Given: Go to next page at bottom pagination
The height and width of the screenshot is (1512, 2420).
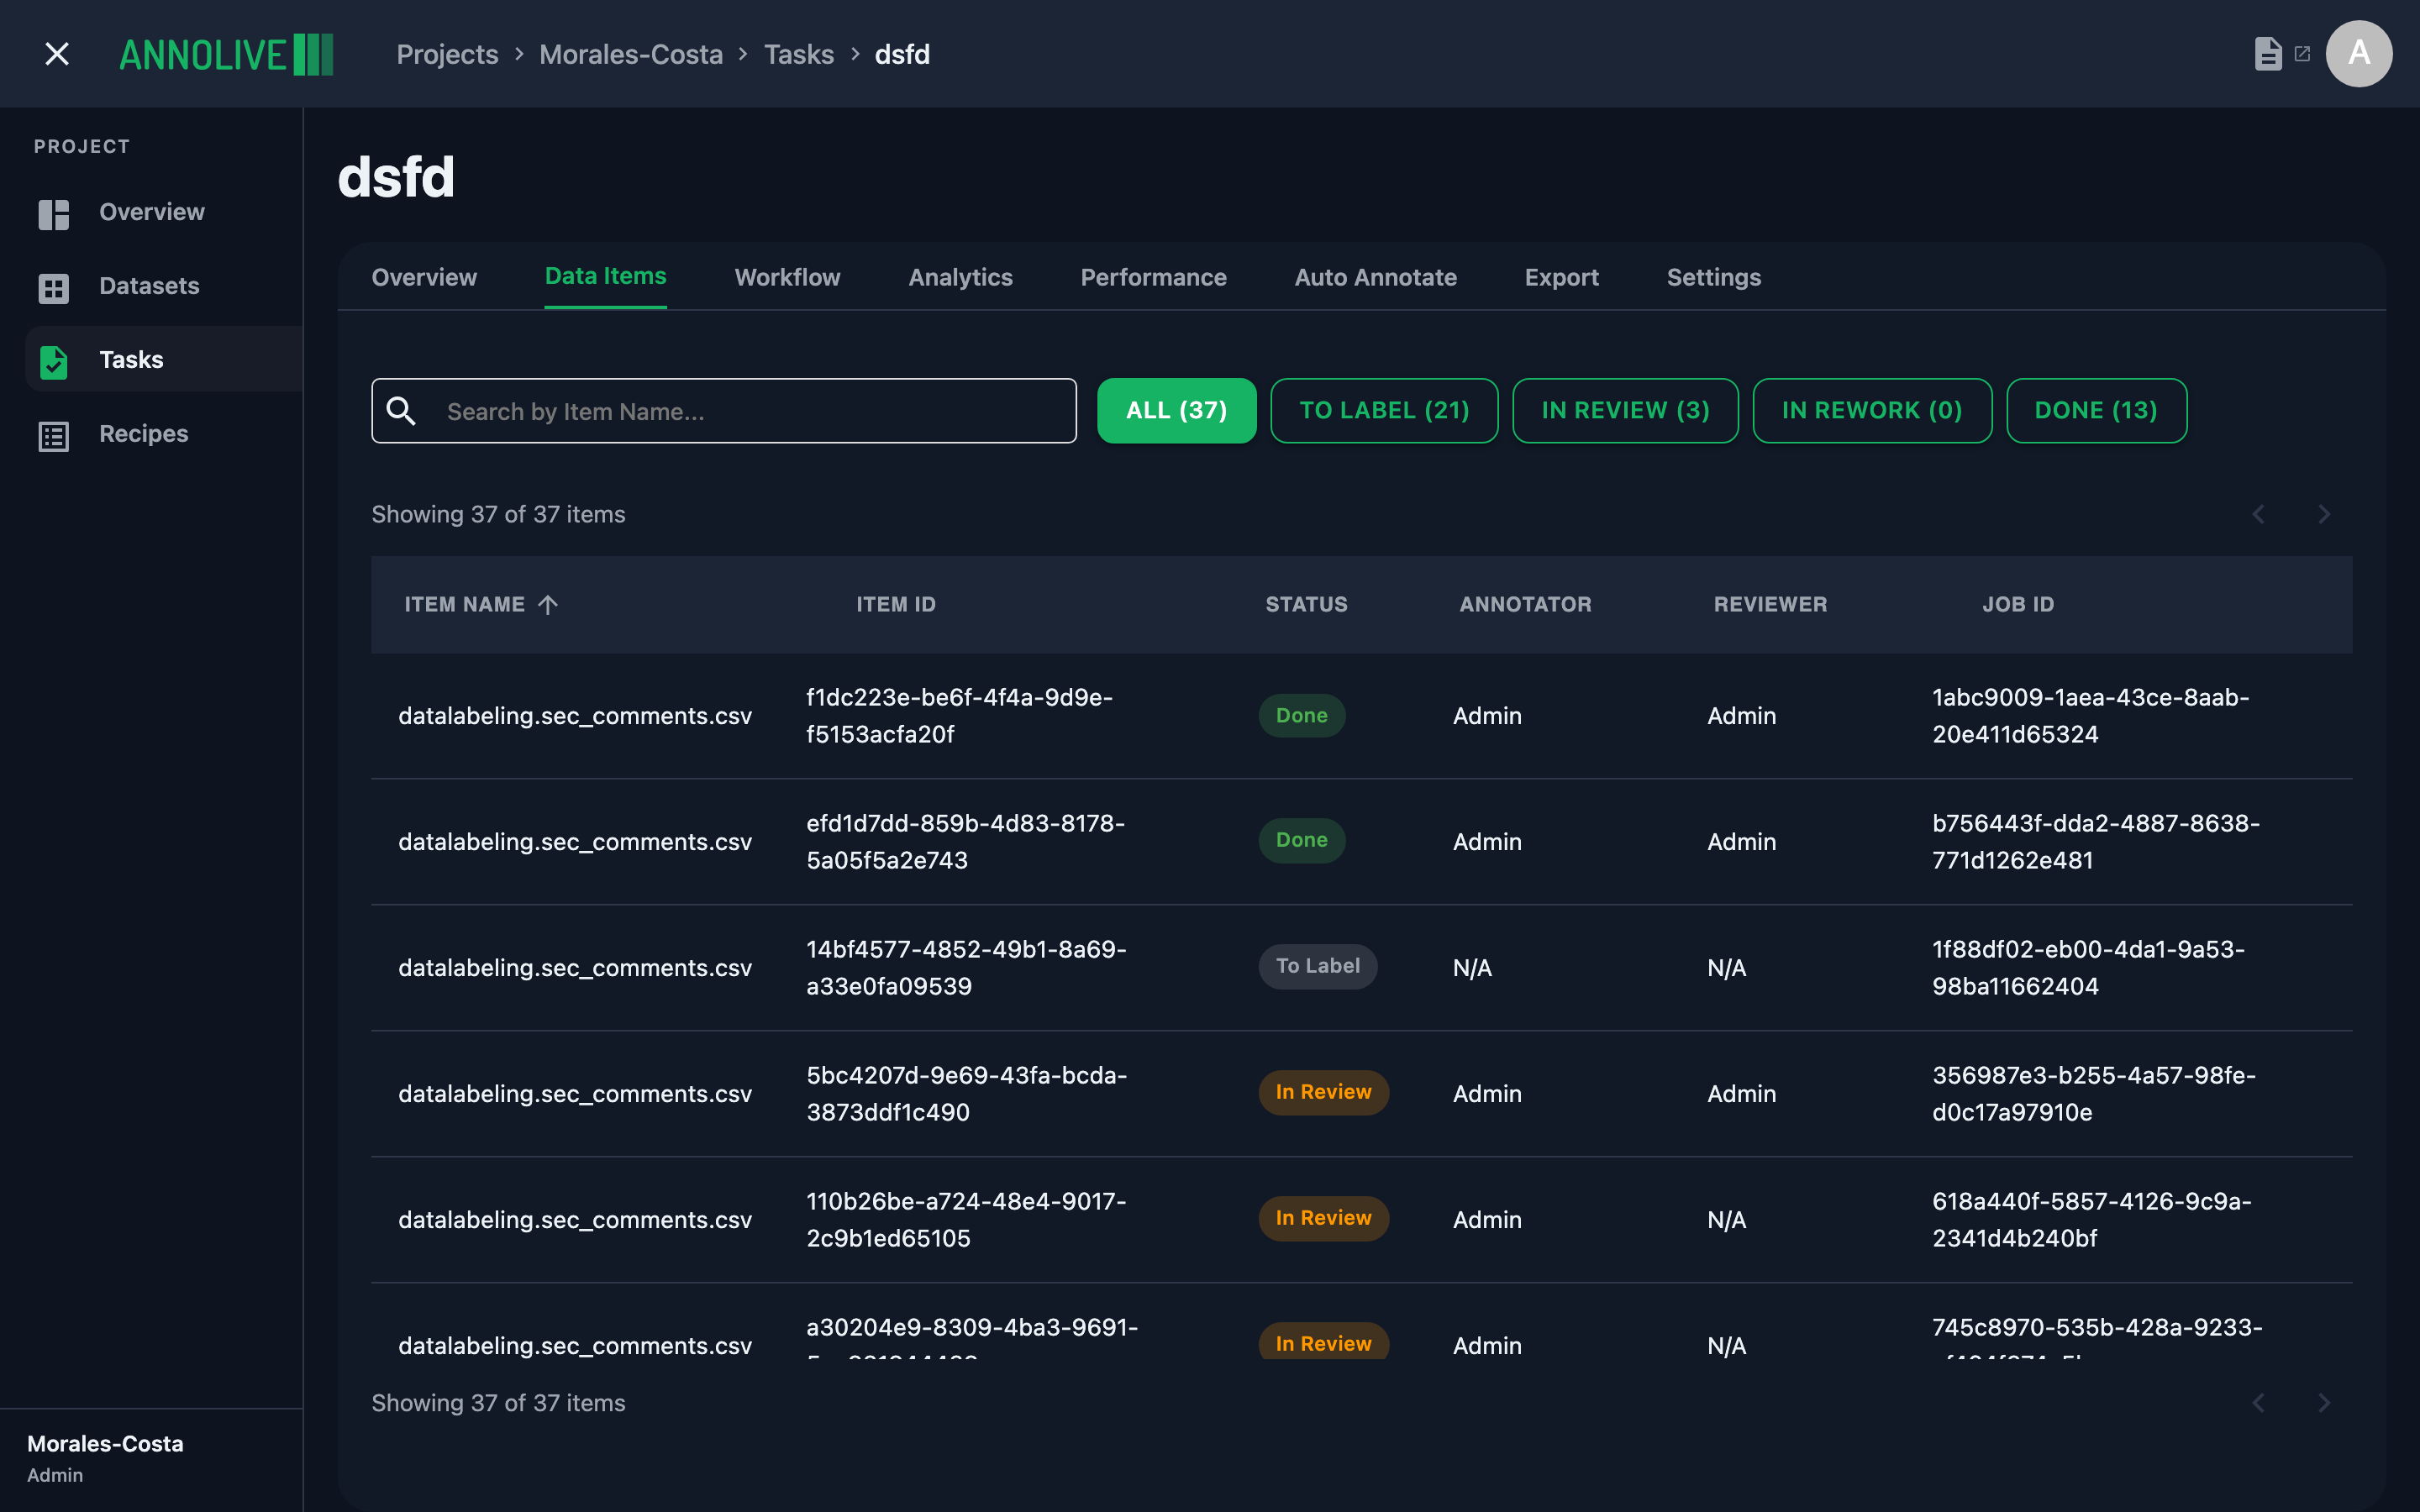Looking at the screenshot, I should point(2324,1403).
